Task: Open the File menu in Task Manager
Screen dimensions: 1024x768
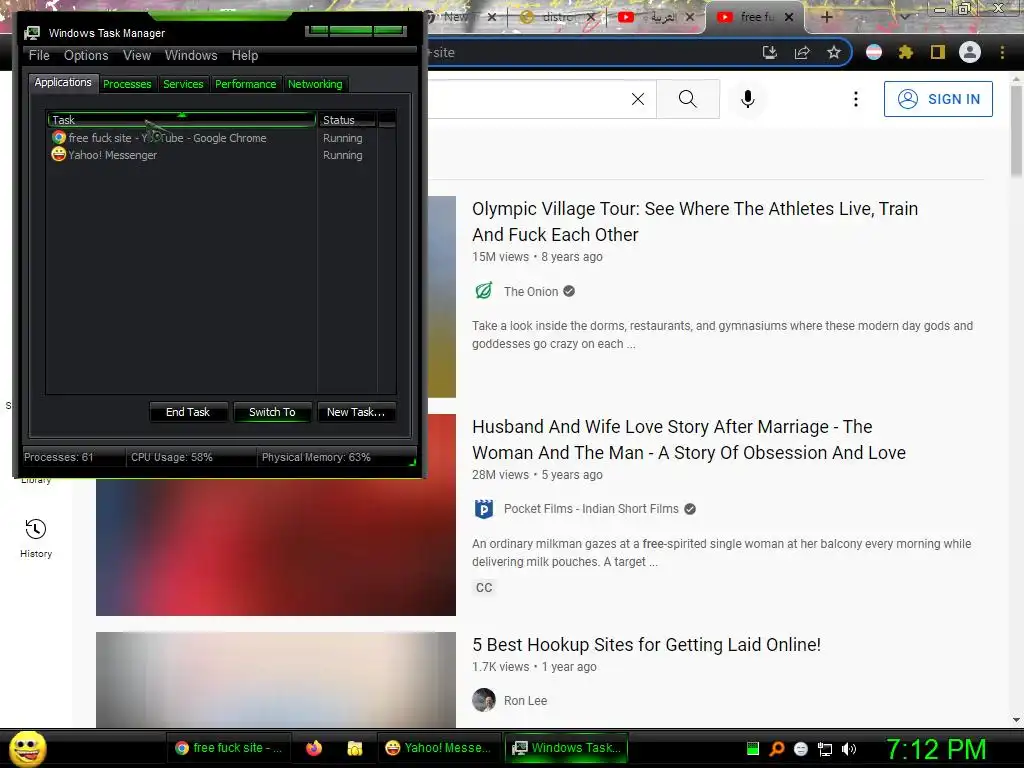Action: click(39, 56)
